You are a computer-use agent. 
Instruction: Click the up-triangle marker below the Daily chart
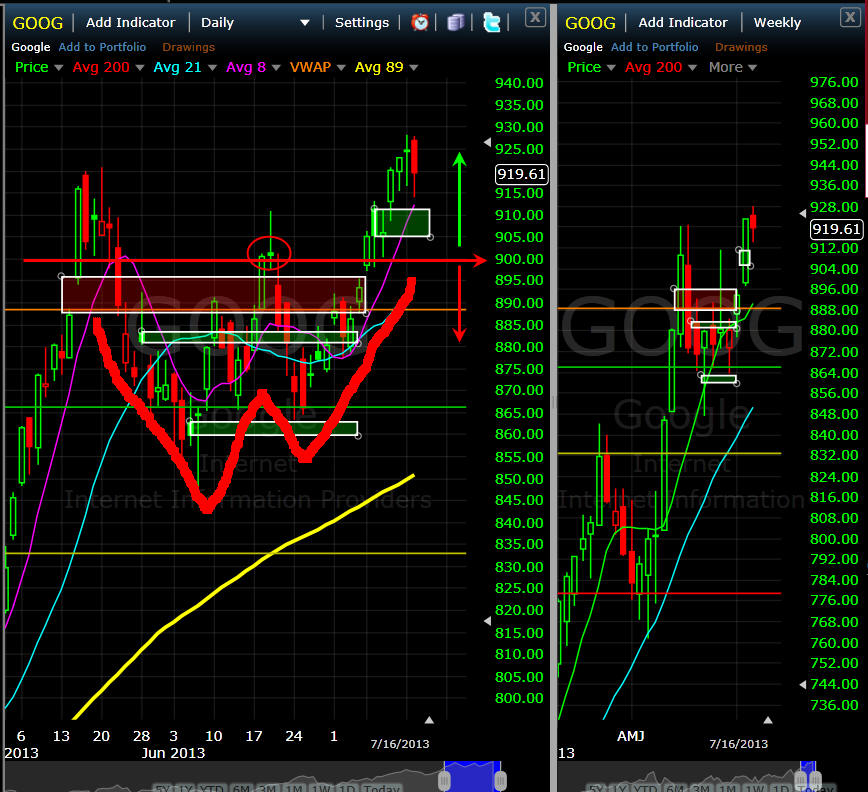(429, 720)
